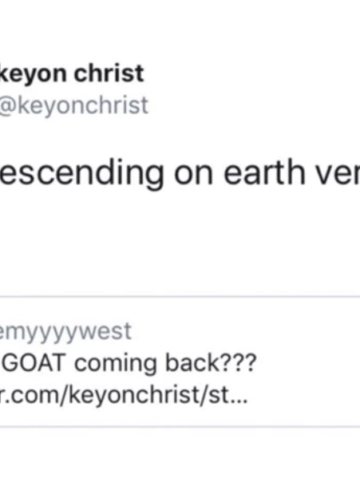Select the tweet text mentioning earth

click(180, 173)
